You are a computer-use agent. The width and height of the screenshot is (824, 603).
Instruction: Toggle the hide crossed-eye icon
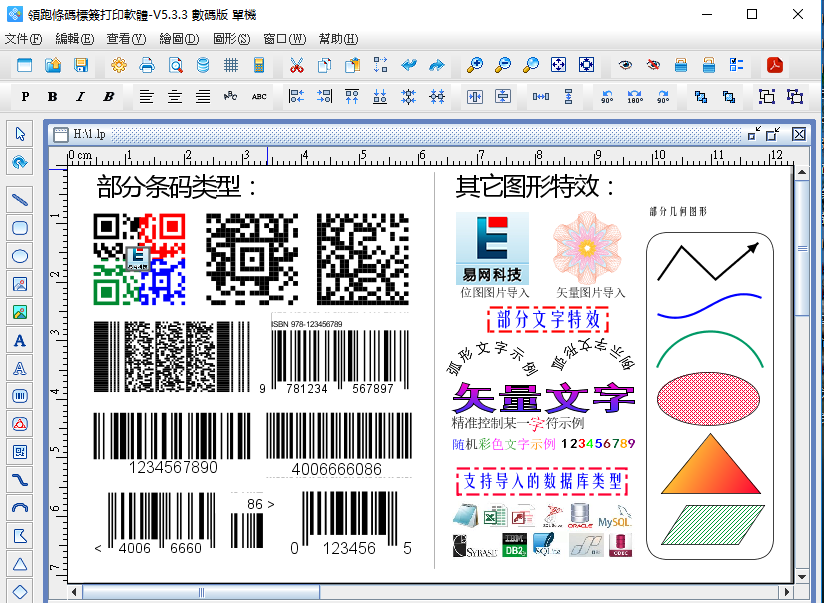(653, 65)
